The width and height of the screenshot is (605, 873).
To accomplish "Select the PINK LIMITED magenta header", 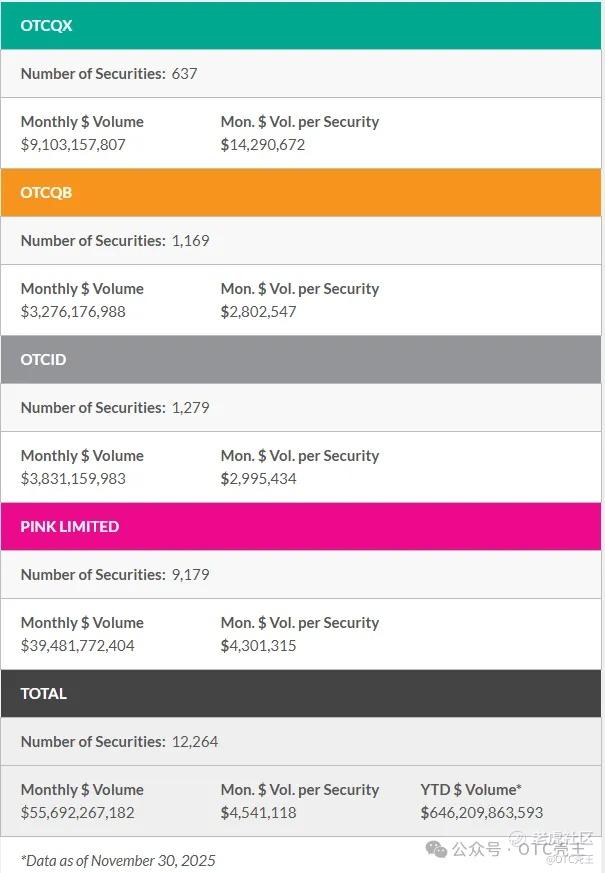I will [x=300, y=526].
